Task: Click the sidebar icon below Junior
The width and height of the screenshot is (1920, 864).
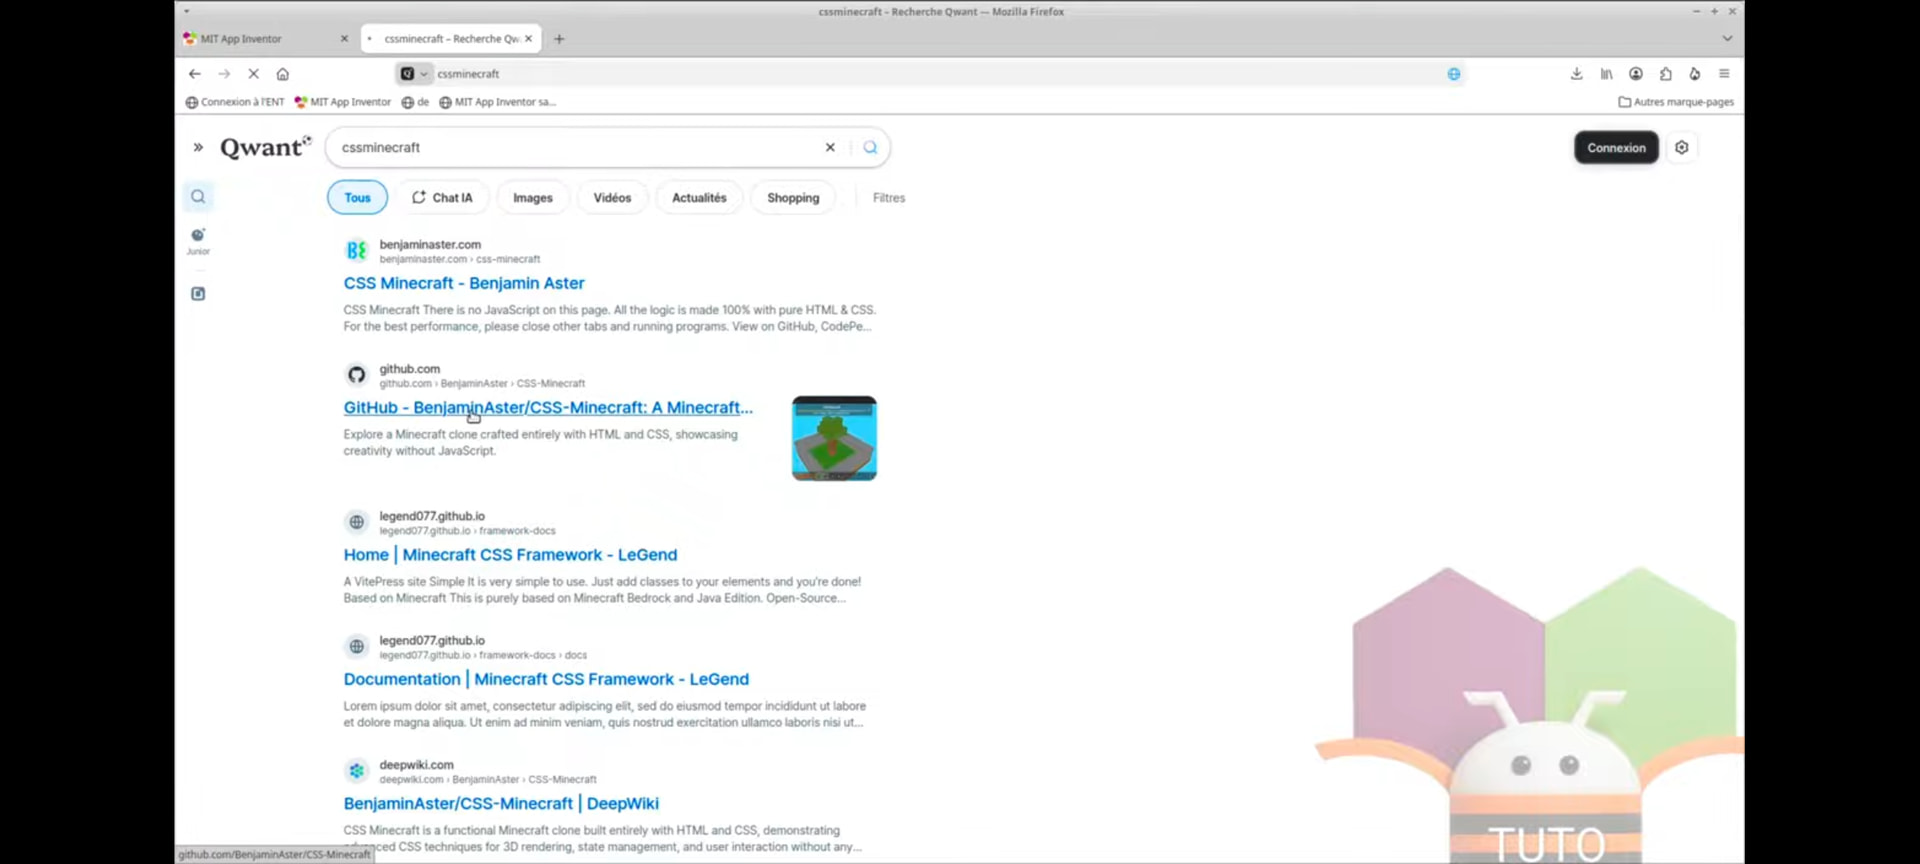Action: coord(198,294)
